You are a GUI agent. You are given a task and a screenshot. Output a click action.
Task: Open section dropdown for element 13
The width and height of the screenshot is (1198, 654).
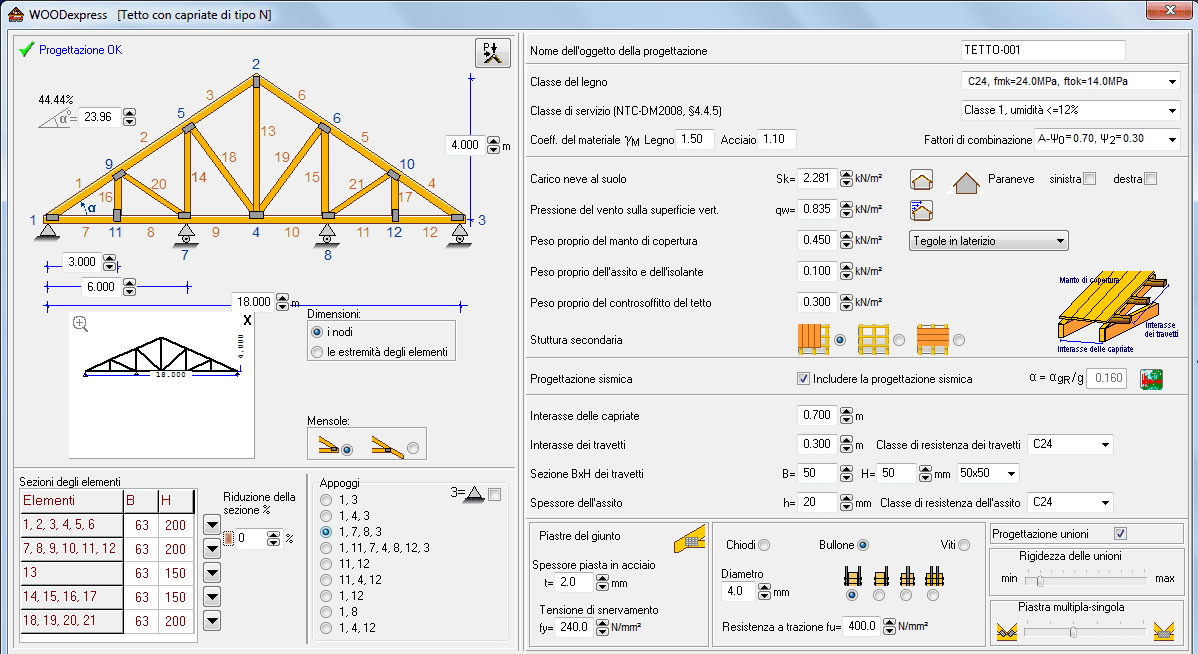(x=212, y=573)
